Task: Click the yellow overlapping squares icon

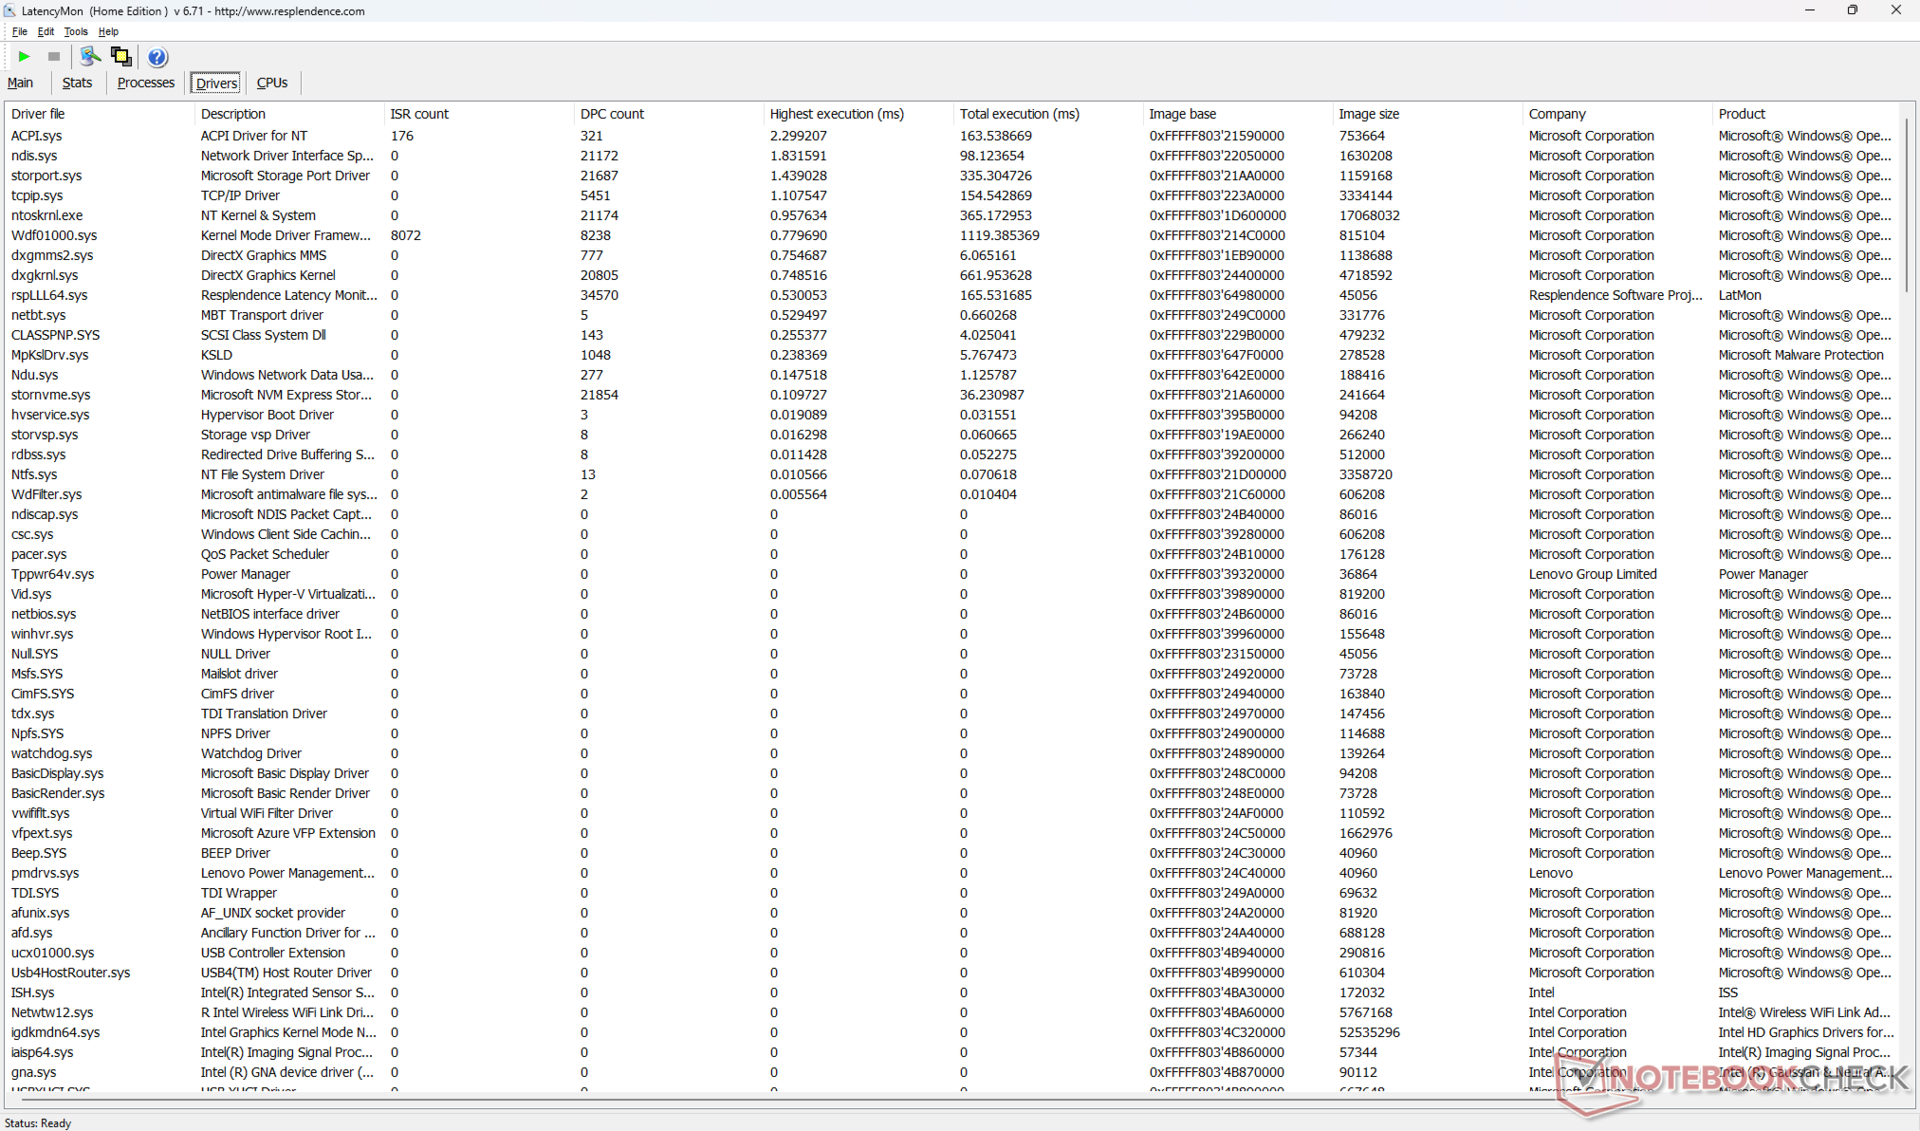Action: click(121, 57)
